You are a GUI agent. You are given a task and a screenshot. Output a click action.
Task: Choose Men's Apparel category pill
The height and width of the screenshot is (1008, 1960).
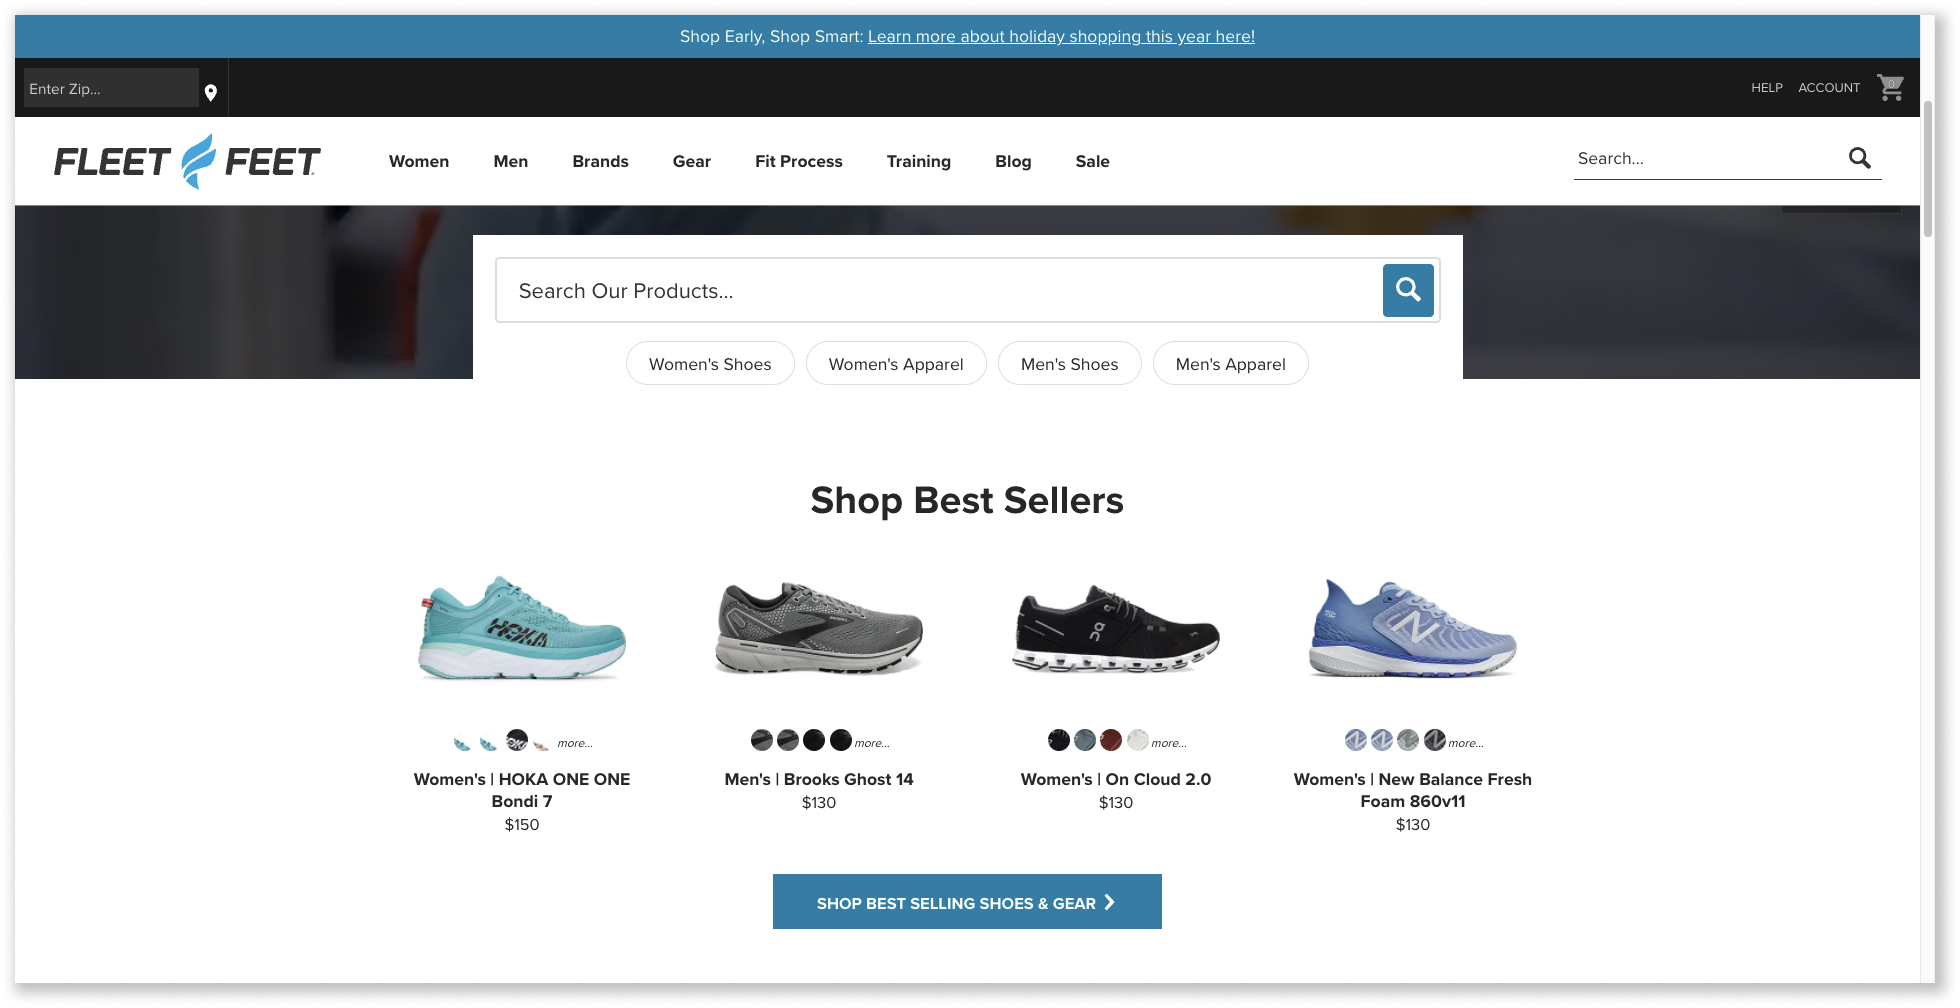[x=1231, y=364]
